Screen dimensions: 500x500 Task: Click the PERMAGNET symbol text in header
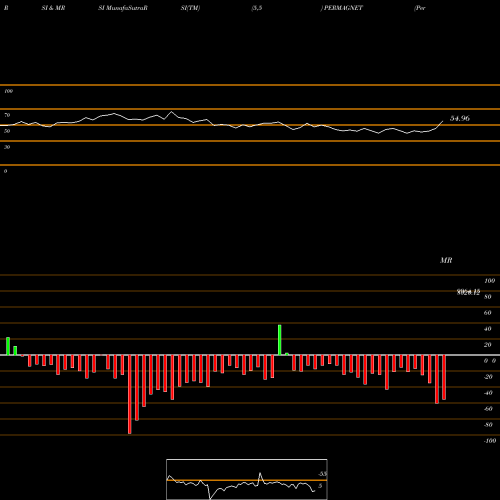coord(343,8)
